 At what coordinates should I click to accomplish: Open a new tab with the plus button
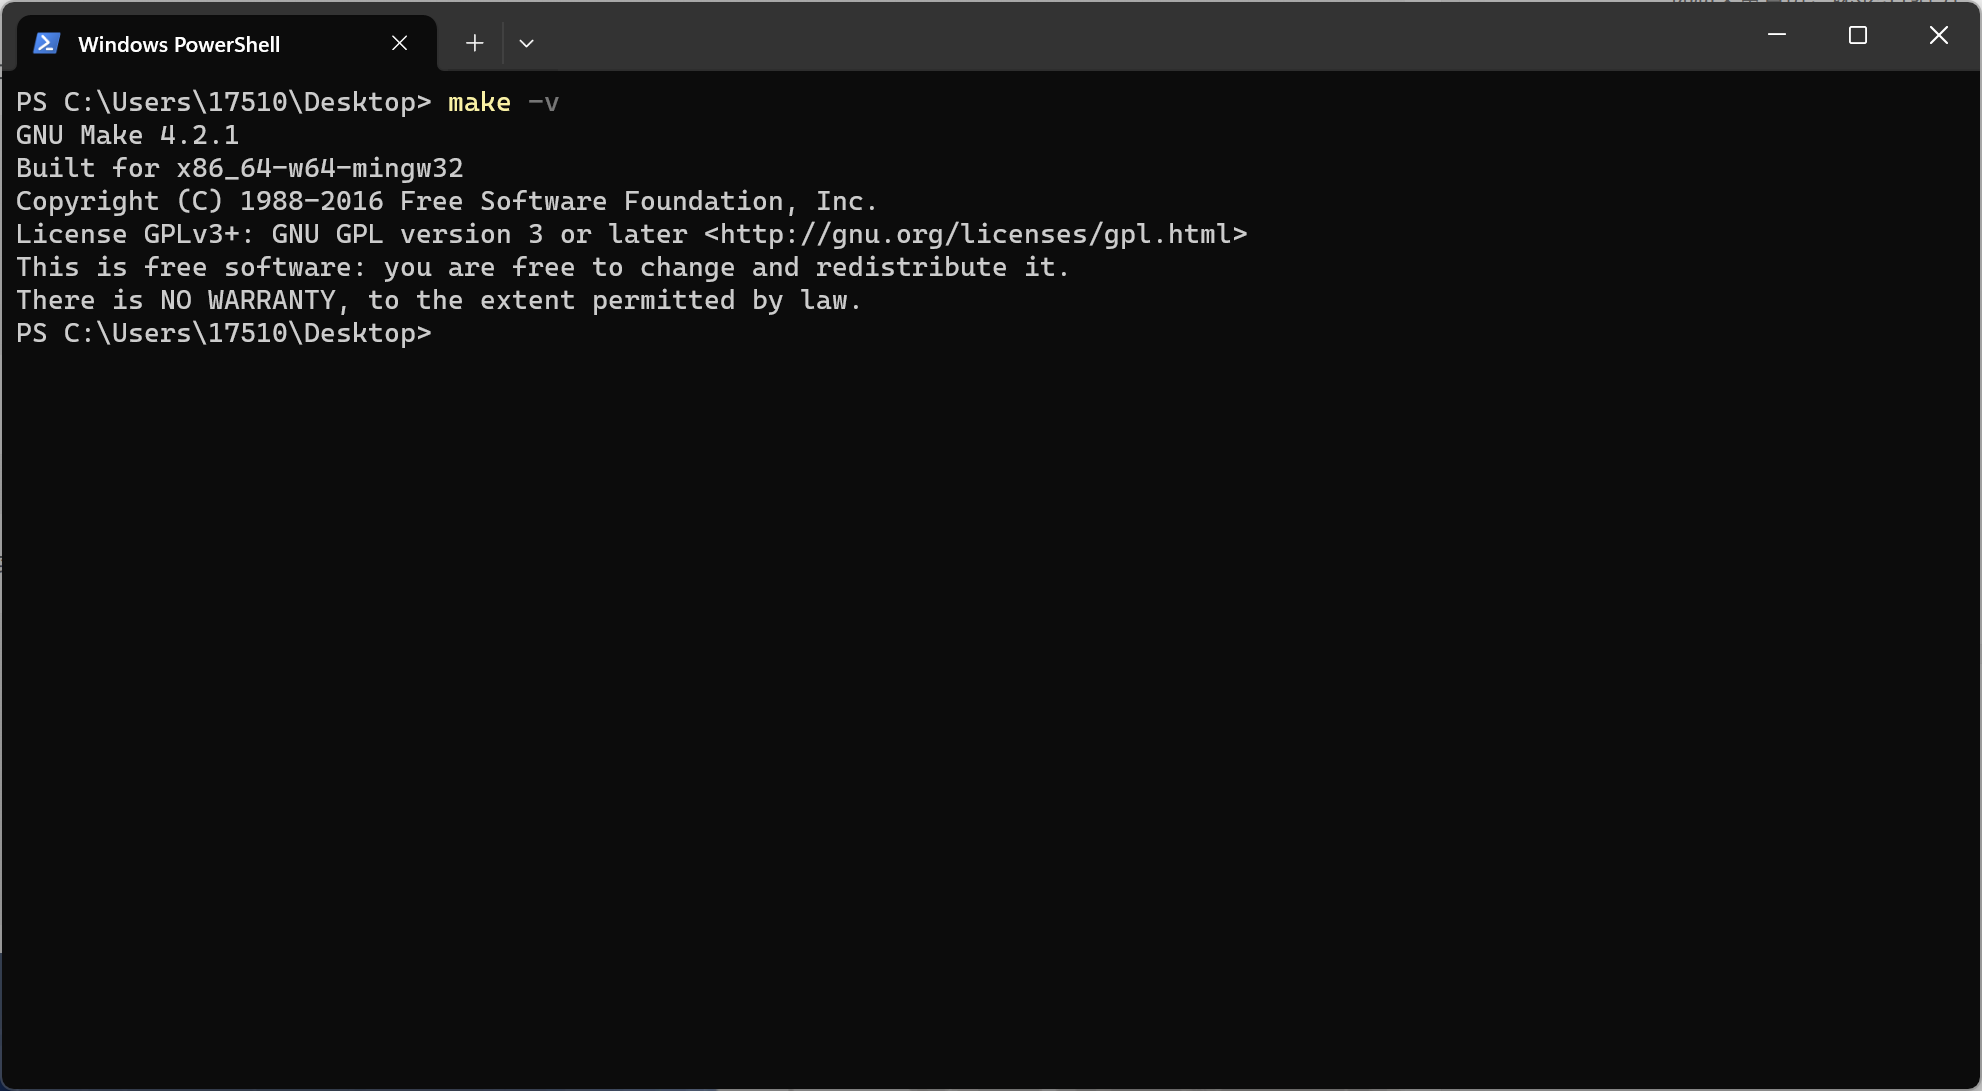[475, 43]
